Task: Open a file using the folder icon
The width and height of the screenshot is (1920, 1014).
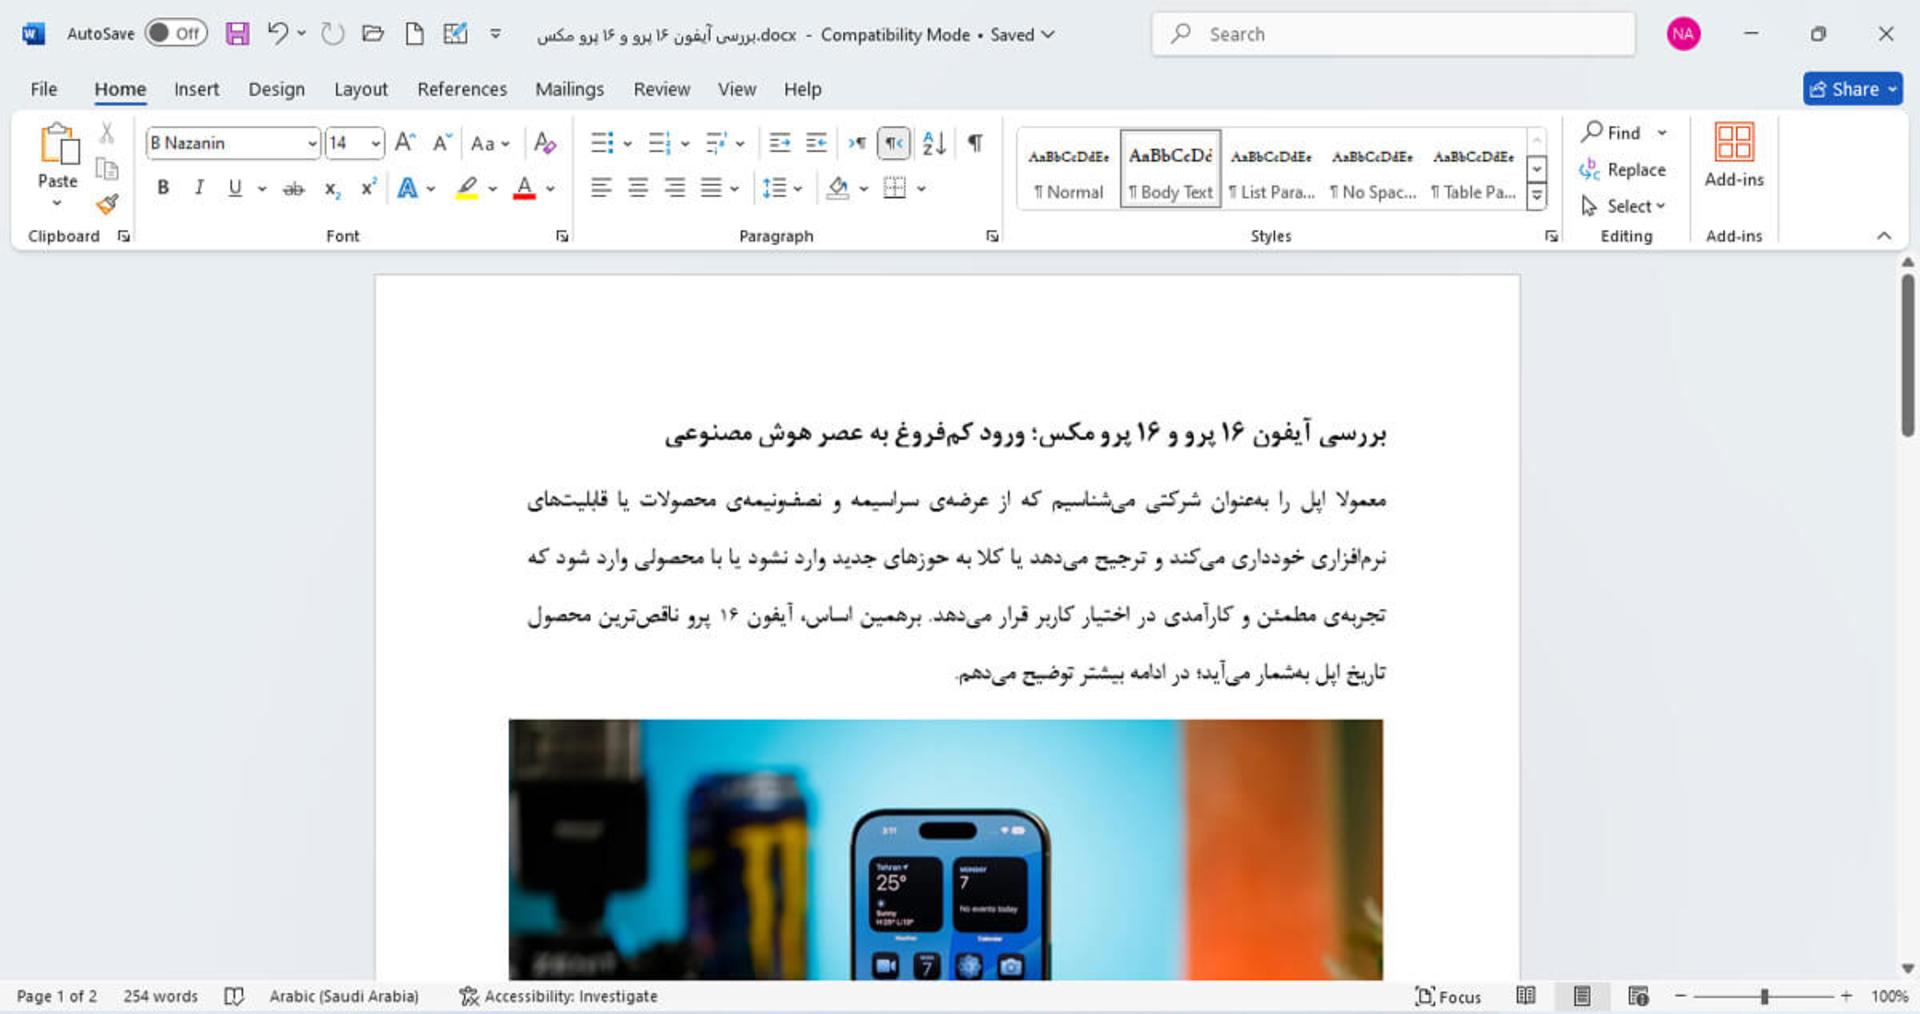Action: pos(373,34)
